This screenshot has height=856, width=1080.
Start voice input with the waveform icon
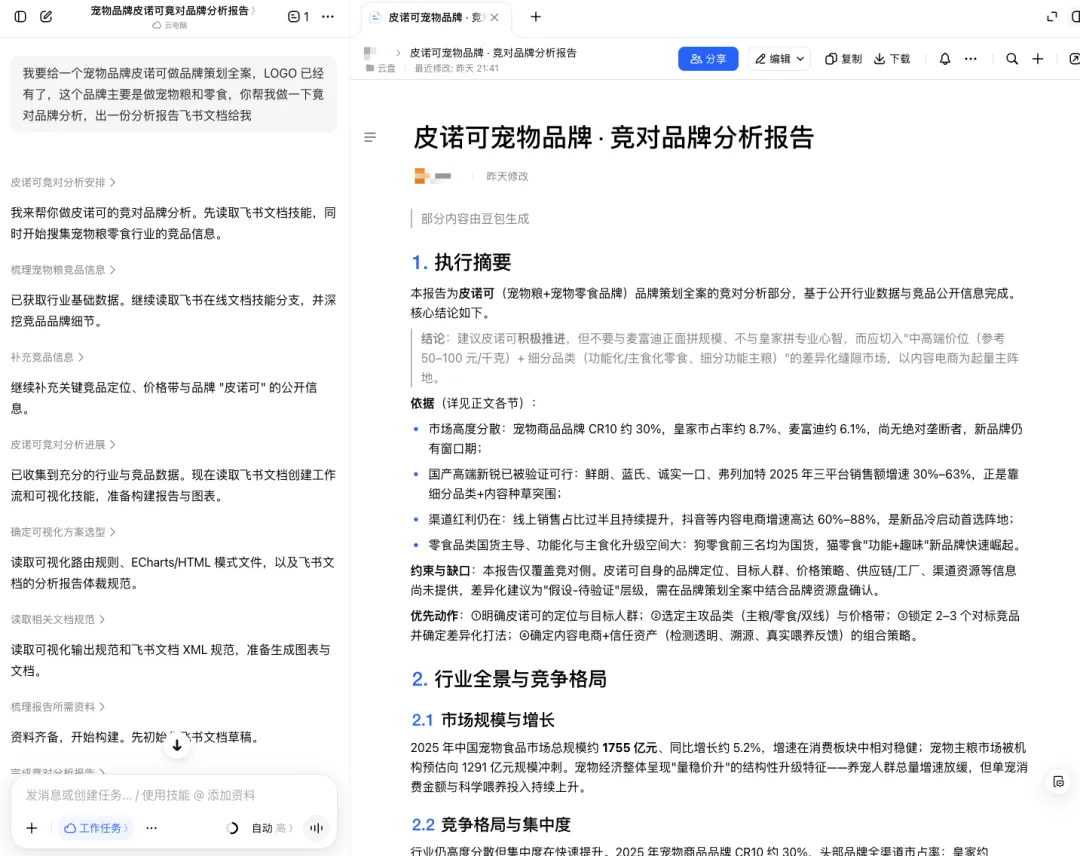click(317, 828)
